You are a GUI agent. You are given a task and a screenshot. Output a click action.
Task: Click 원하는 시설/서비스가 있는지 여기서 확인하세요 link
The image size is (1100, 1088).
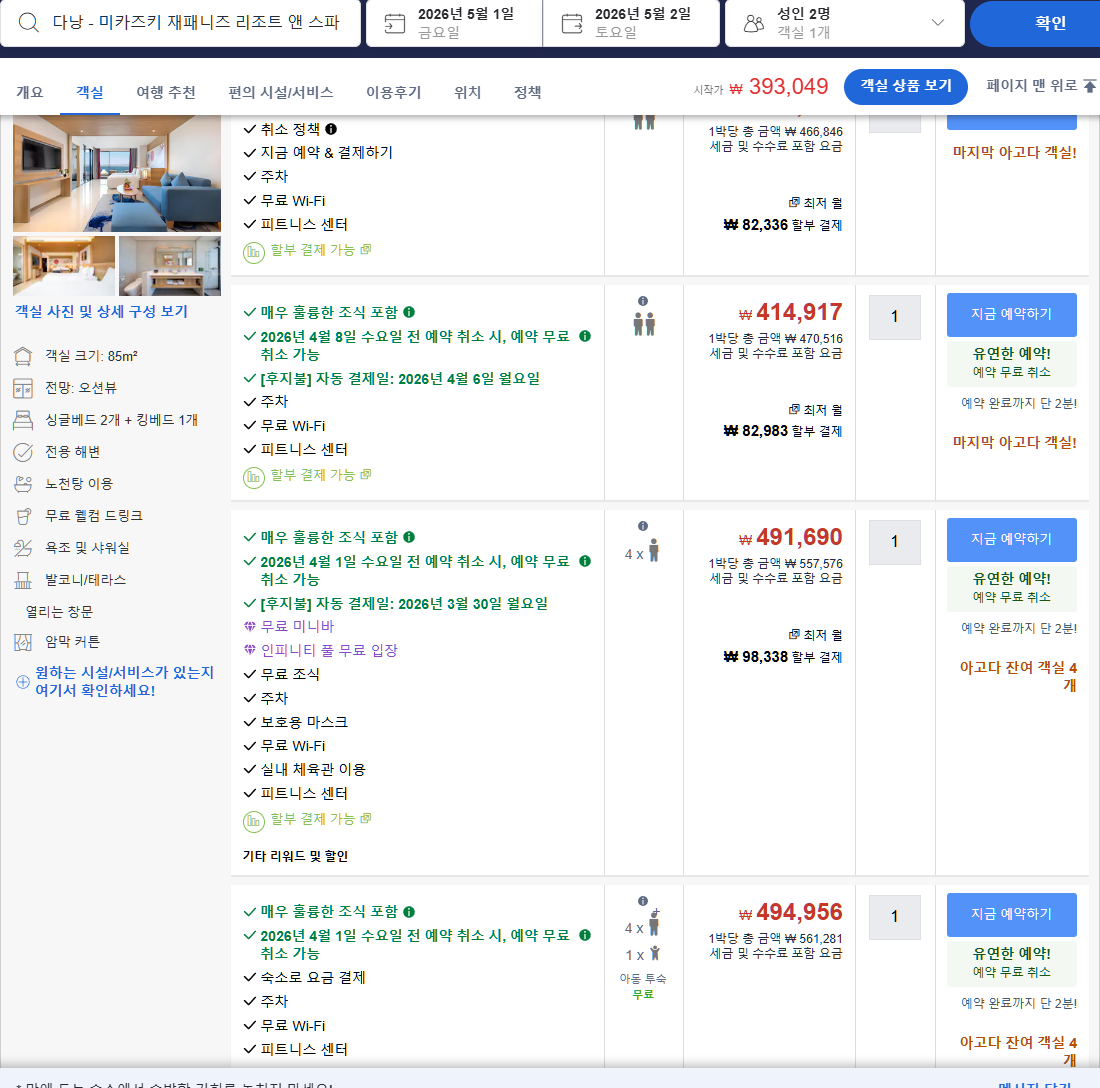[124, 681]
